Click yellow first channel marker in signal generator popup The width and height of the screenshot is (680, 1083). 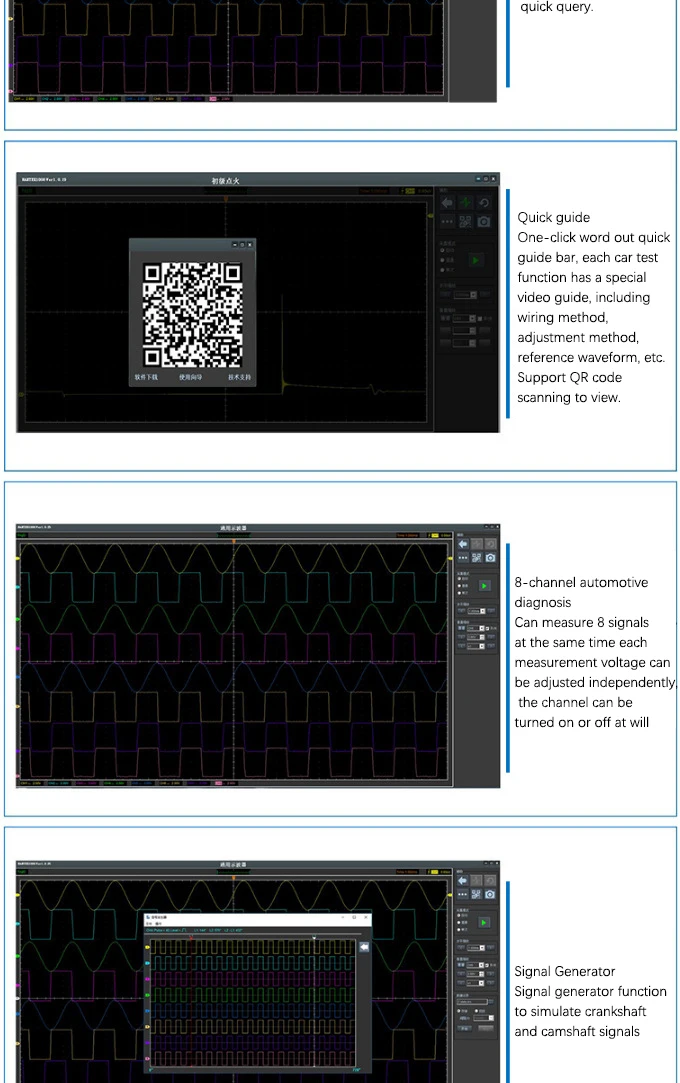click(x=147, y=947)
